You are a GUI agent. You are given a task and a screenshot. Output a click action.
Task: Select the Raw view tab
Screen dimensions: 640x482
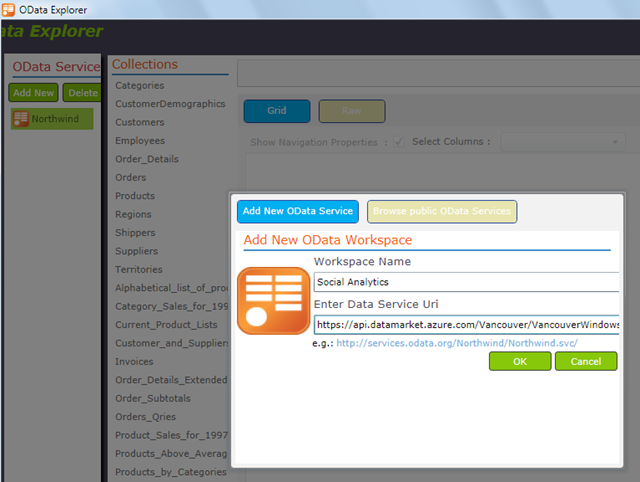click(351, 111)
